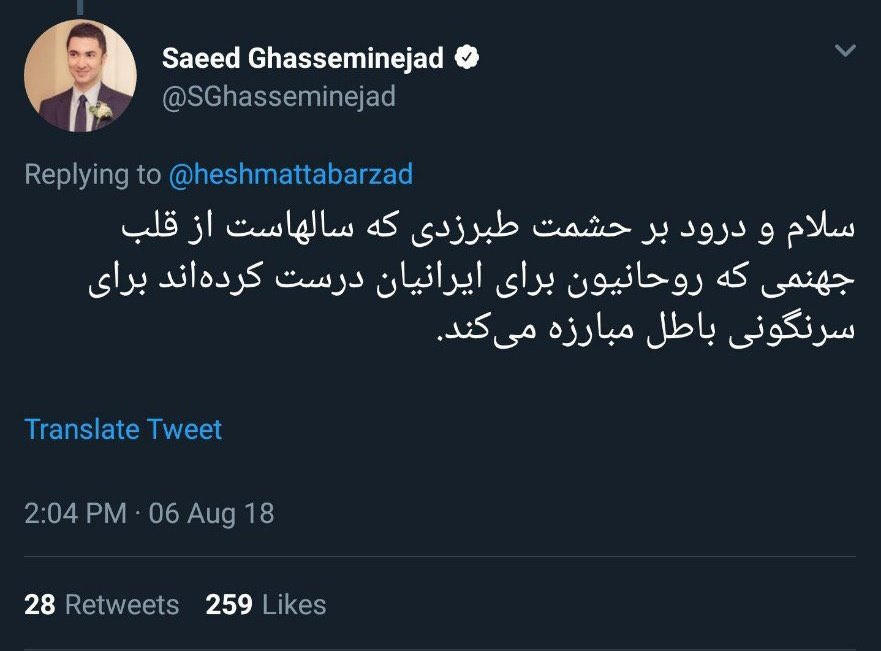View the list of 28 Retweets

coord(102,605)
